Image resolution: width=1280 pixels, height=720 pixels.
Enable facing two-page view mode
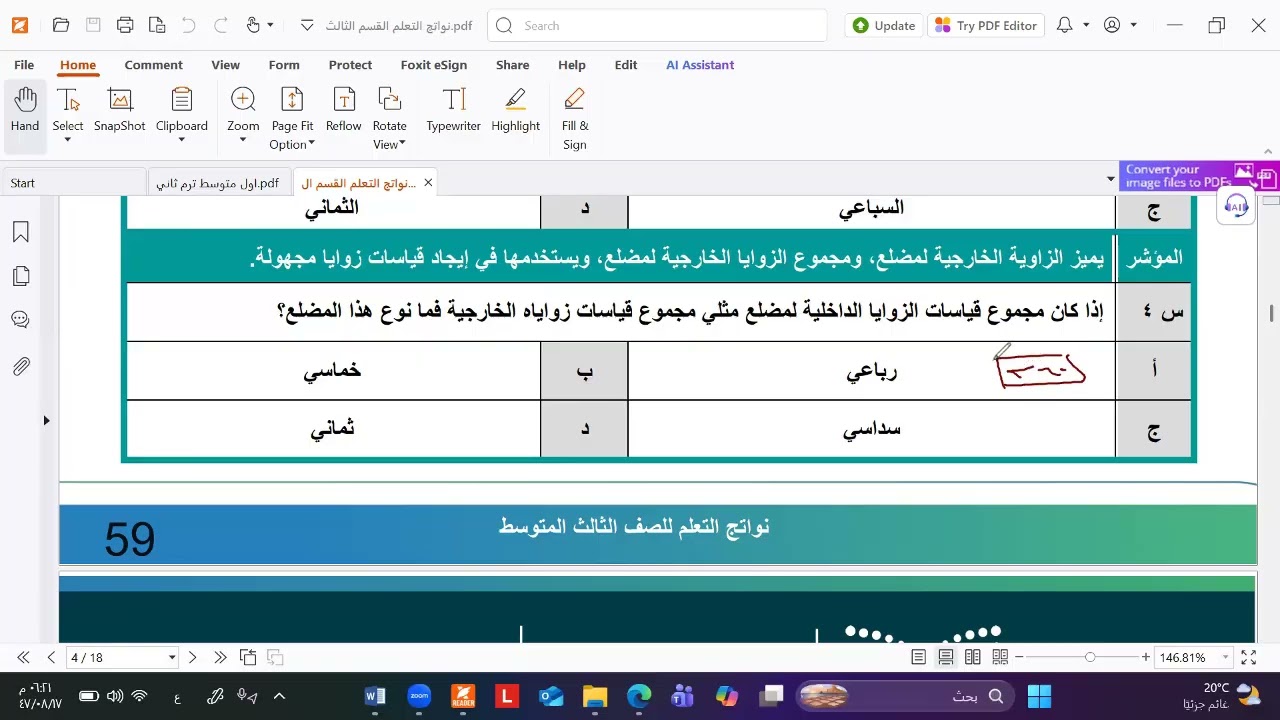972,657
